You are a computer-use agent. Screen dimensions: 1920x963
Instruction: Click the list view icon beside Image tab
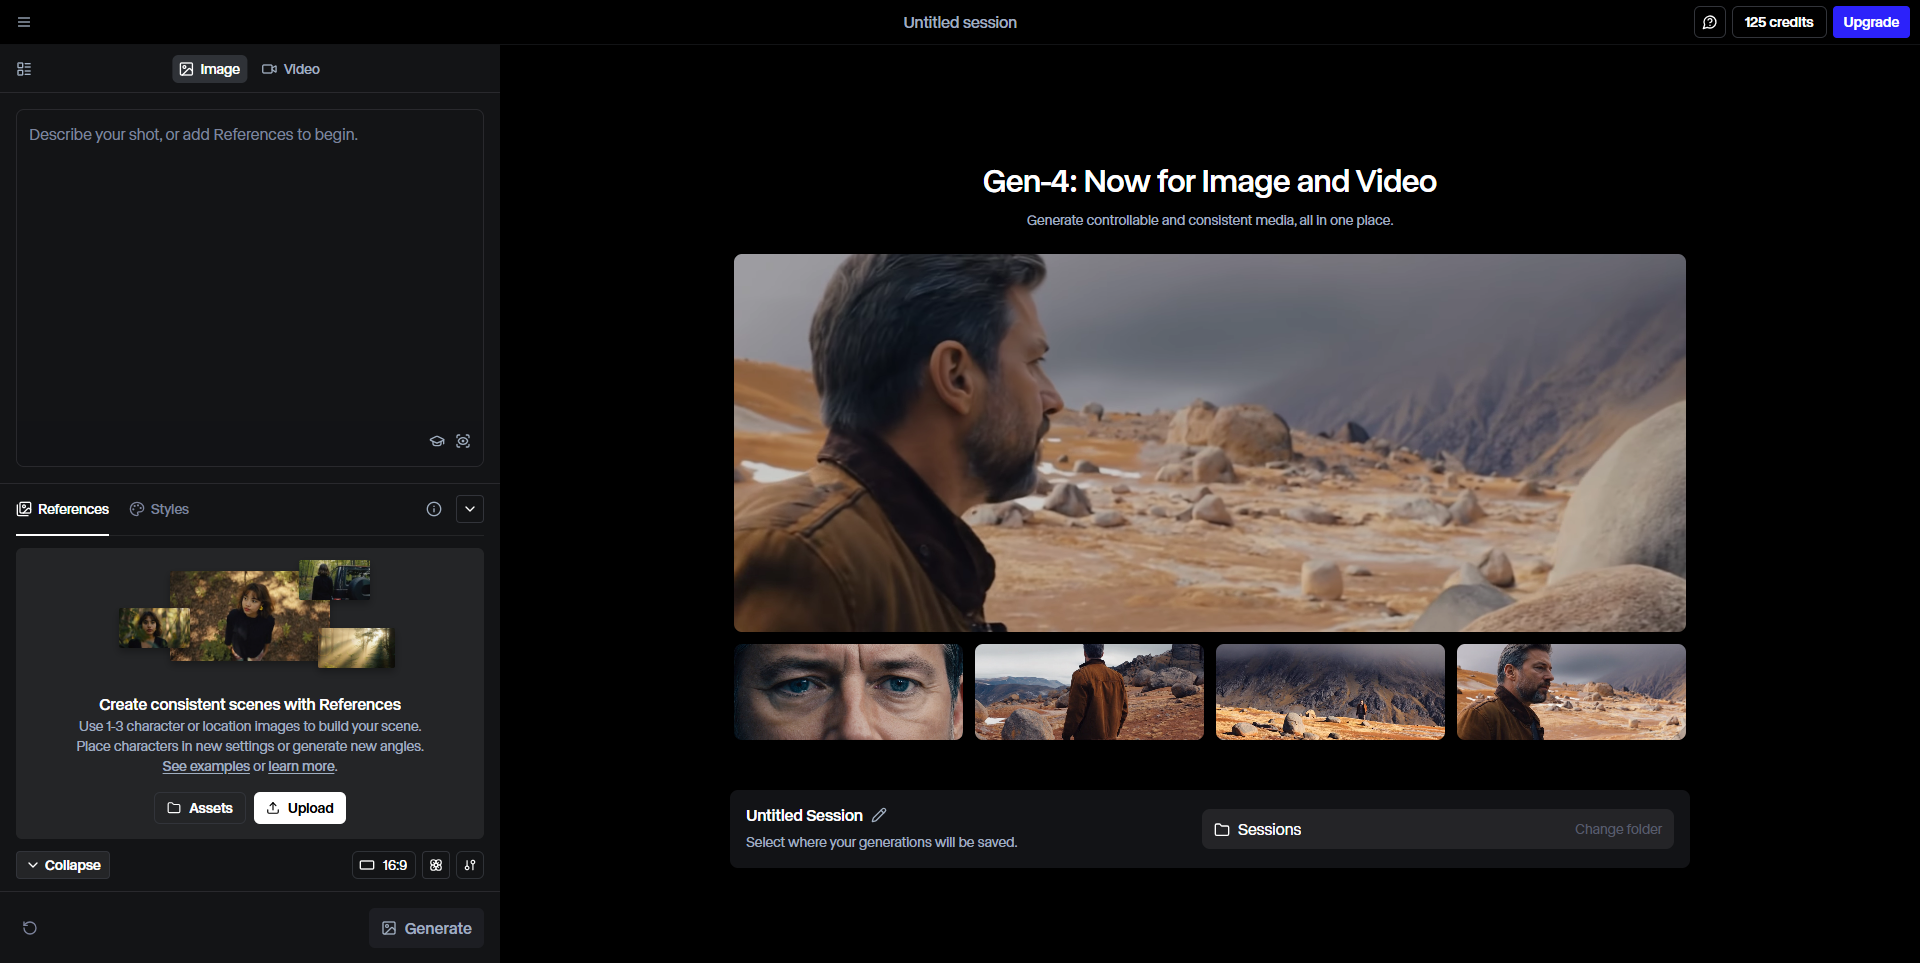pos(24,69)
